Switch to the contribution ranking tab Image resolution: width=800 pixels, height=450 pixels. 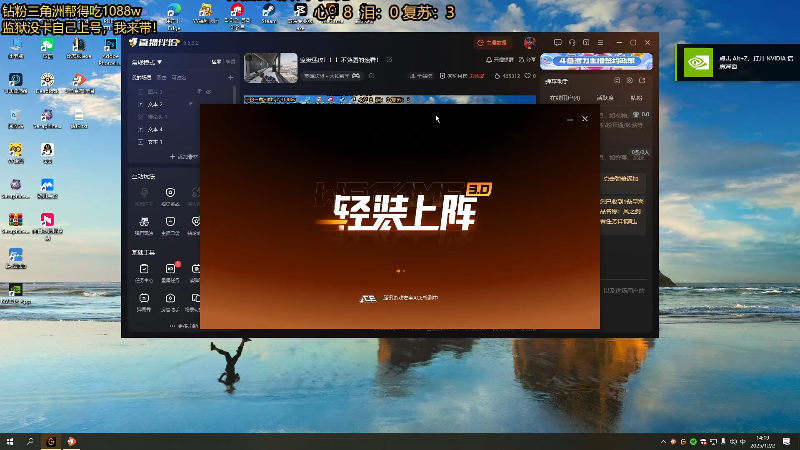point(605,97)
